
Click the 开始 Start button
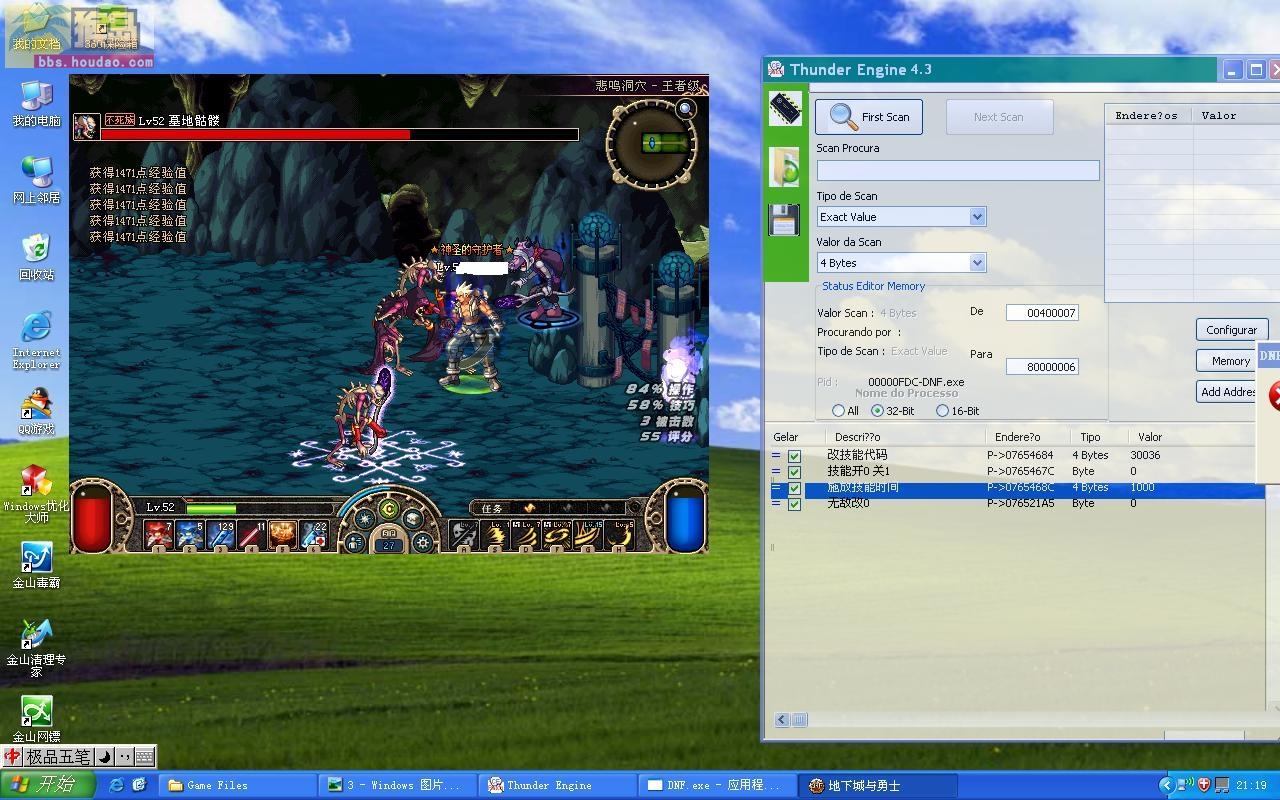pyautogui.click(x=47, y=785)
